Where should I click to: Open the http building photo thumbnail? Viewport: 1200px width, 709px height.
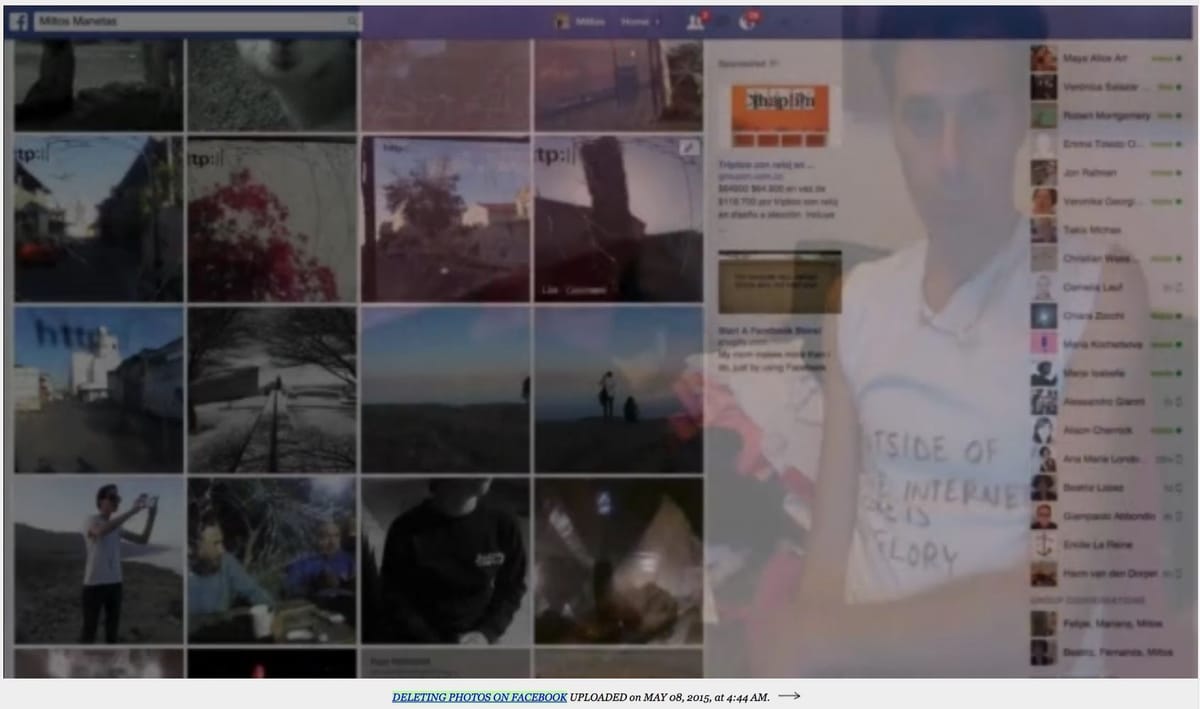(x=99, y=389)
